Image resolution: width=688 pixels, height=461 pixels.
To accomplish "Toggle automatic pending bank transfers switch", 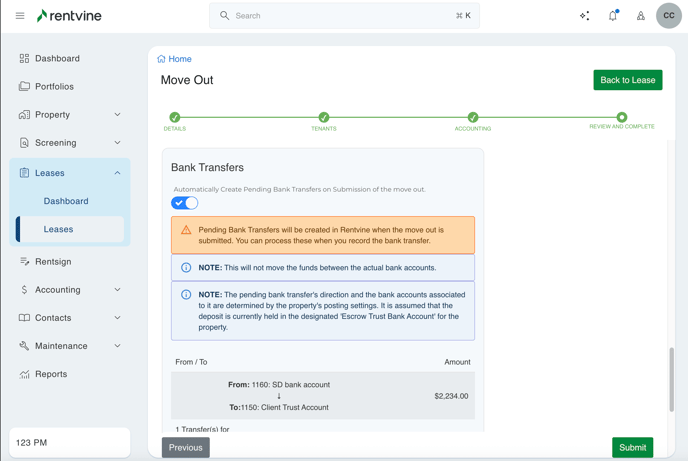I will pos(185,203).
